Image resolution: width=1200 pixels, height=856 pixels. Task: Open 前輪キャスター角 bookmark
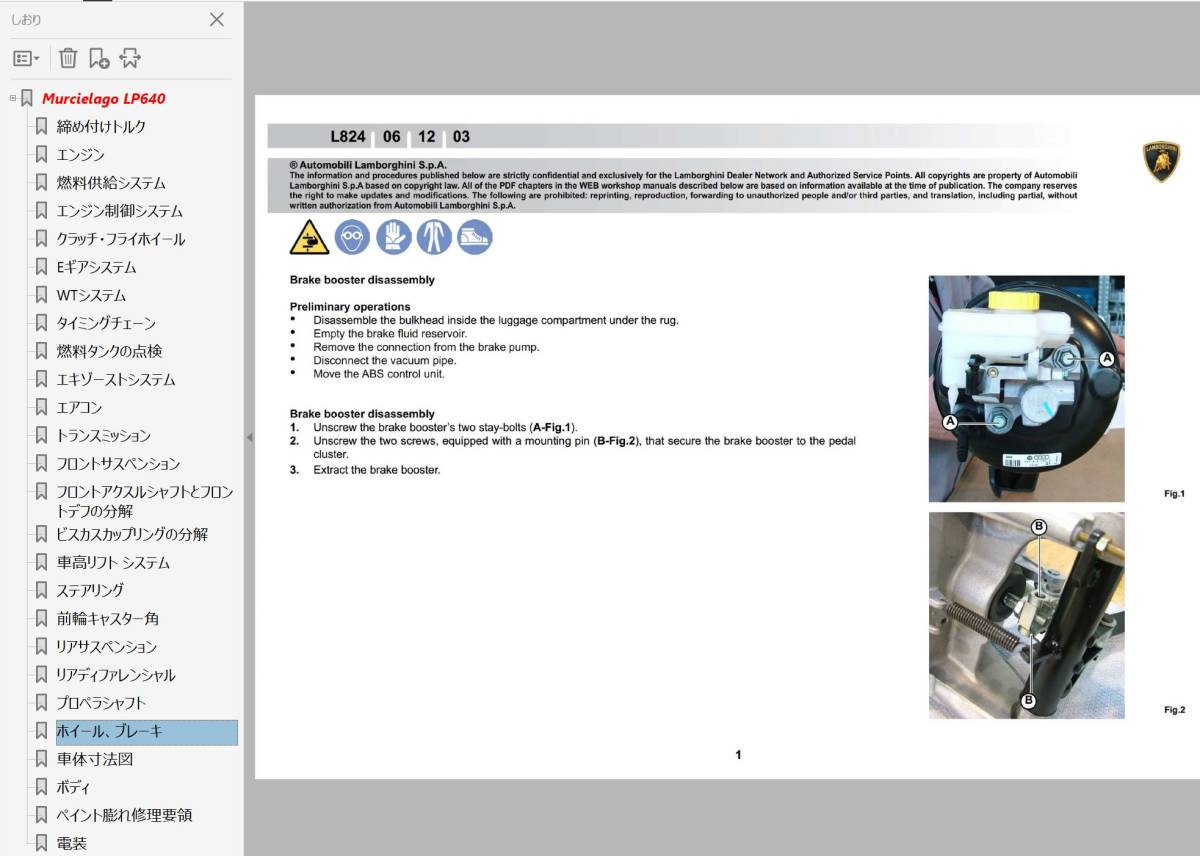(x=108, y=618)
